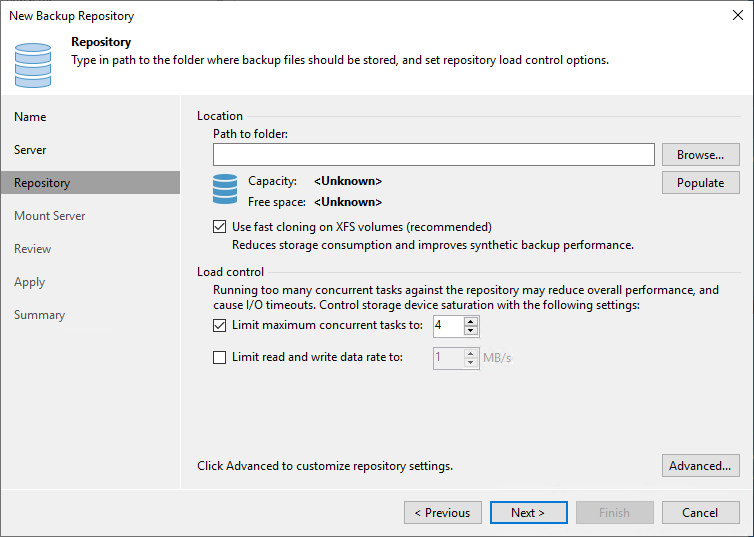Cancel the repository wizard
The height and width of the screenshot is (537, 754).
pyautogui.click(x=700, y=513)
